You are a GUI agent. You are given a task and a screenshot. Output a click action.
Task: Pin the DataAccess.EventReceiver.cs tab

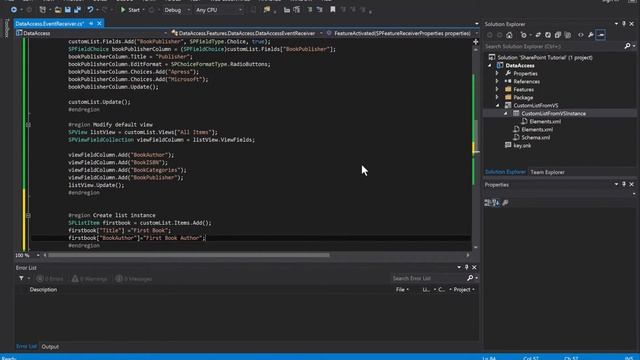(x=91, y=24)
